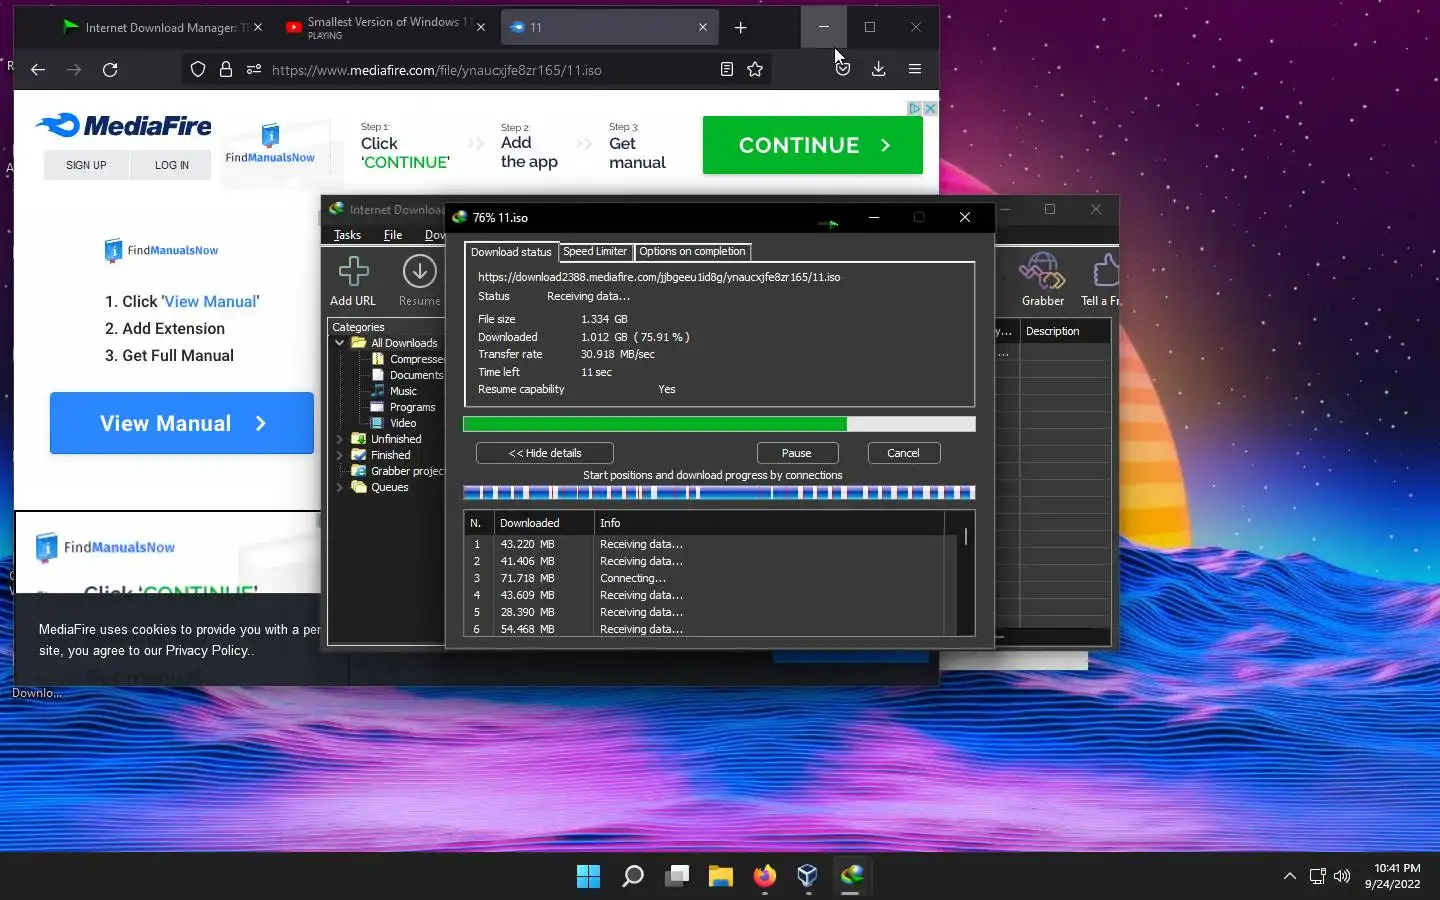Screen dimensions: 1440x900
Task: Open Firefox downloads panel arrow
Action: pyautogui.click(x=878, y=69)
